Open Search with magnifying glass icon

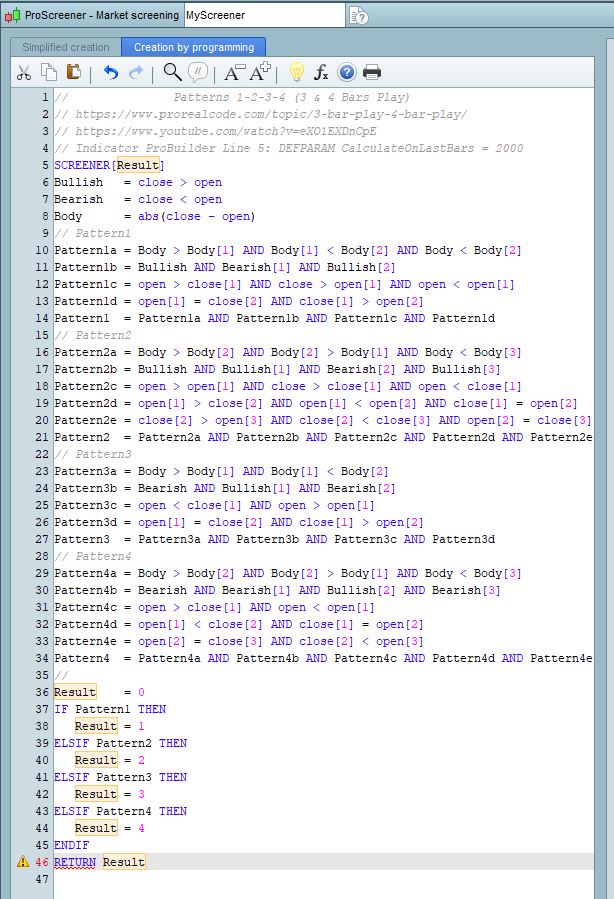172,72
